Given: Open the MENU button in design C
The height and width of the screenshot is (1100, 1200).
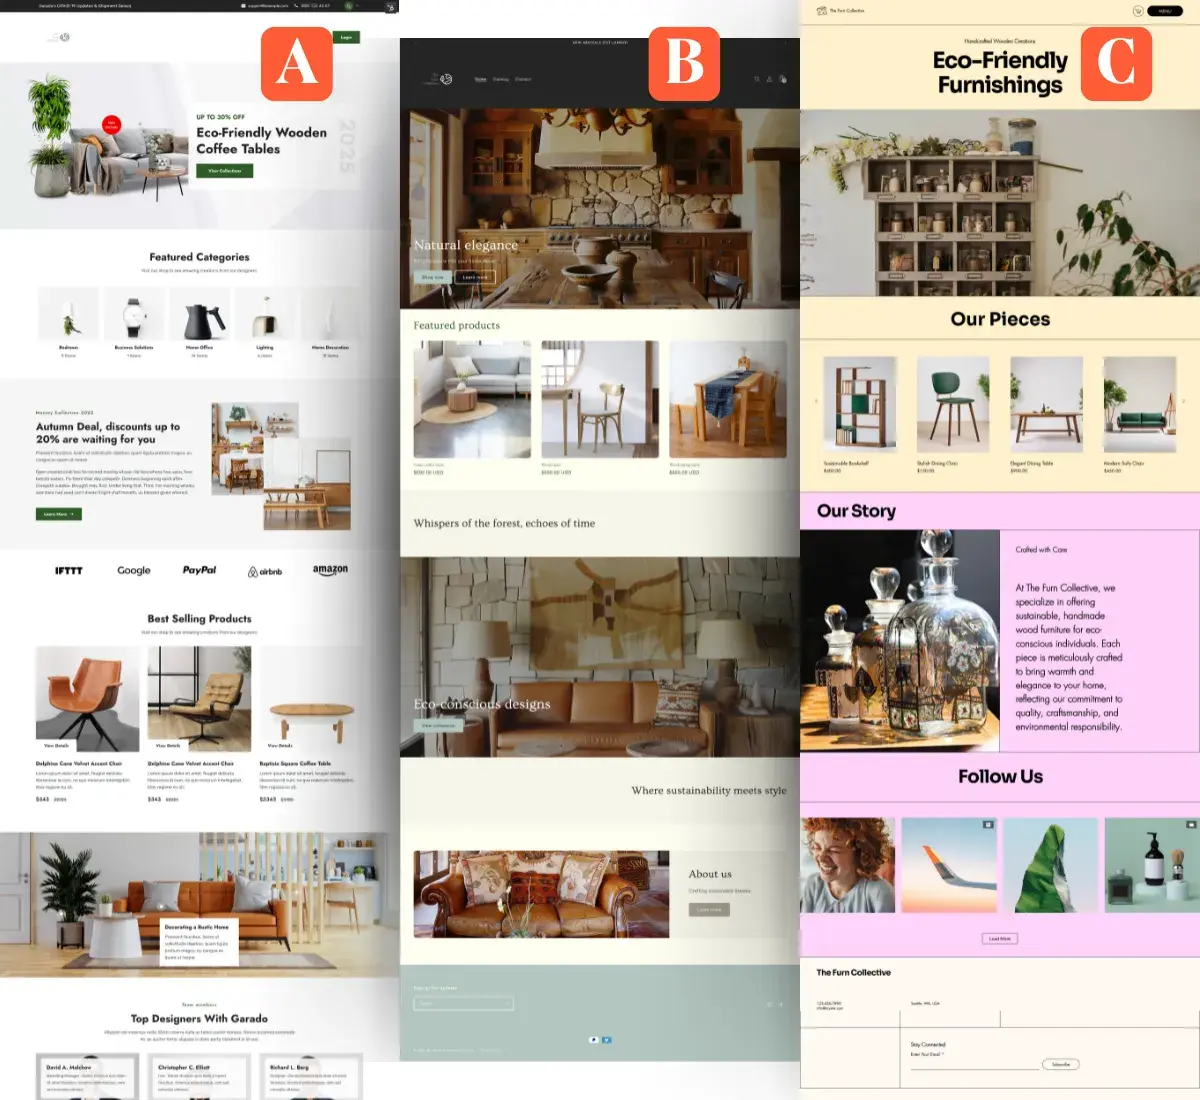Looking at the screenshot, I should 1165,11.
